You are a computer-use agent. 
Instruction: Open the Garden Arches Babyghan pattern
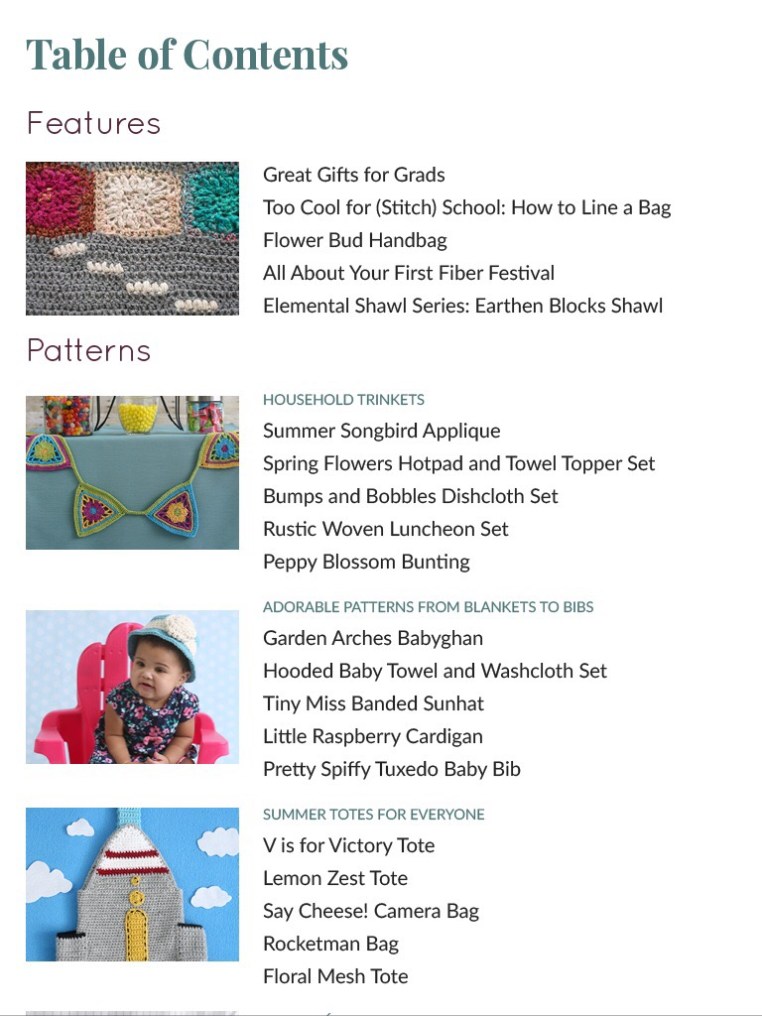point(372,638)
